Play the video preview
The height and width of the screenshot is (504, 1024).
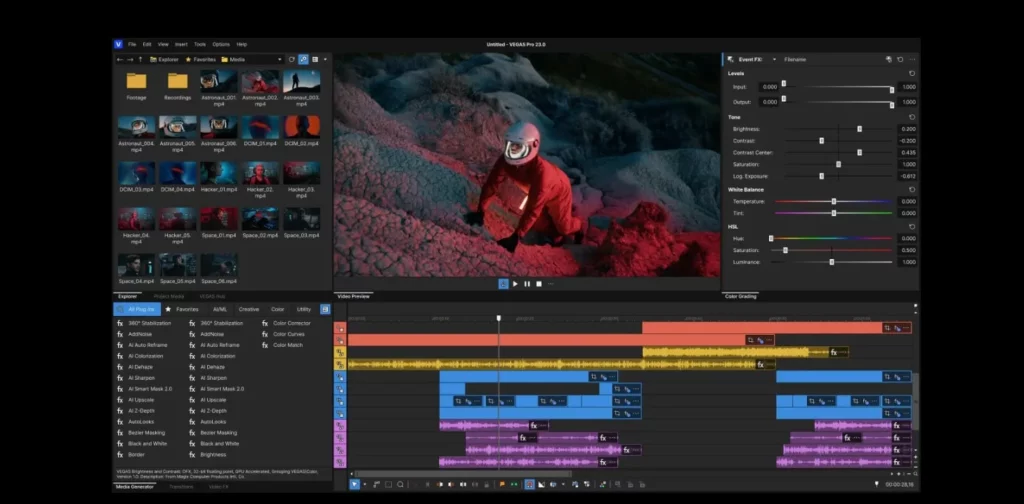(x=515, y=284)
